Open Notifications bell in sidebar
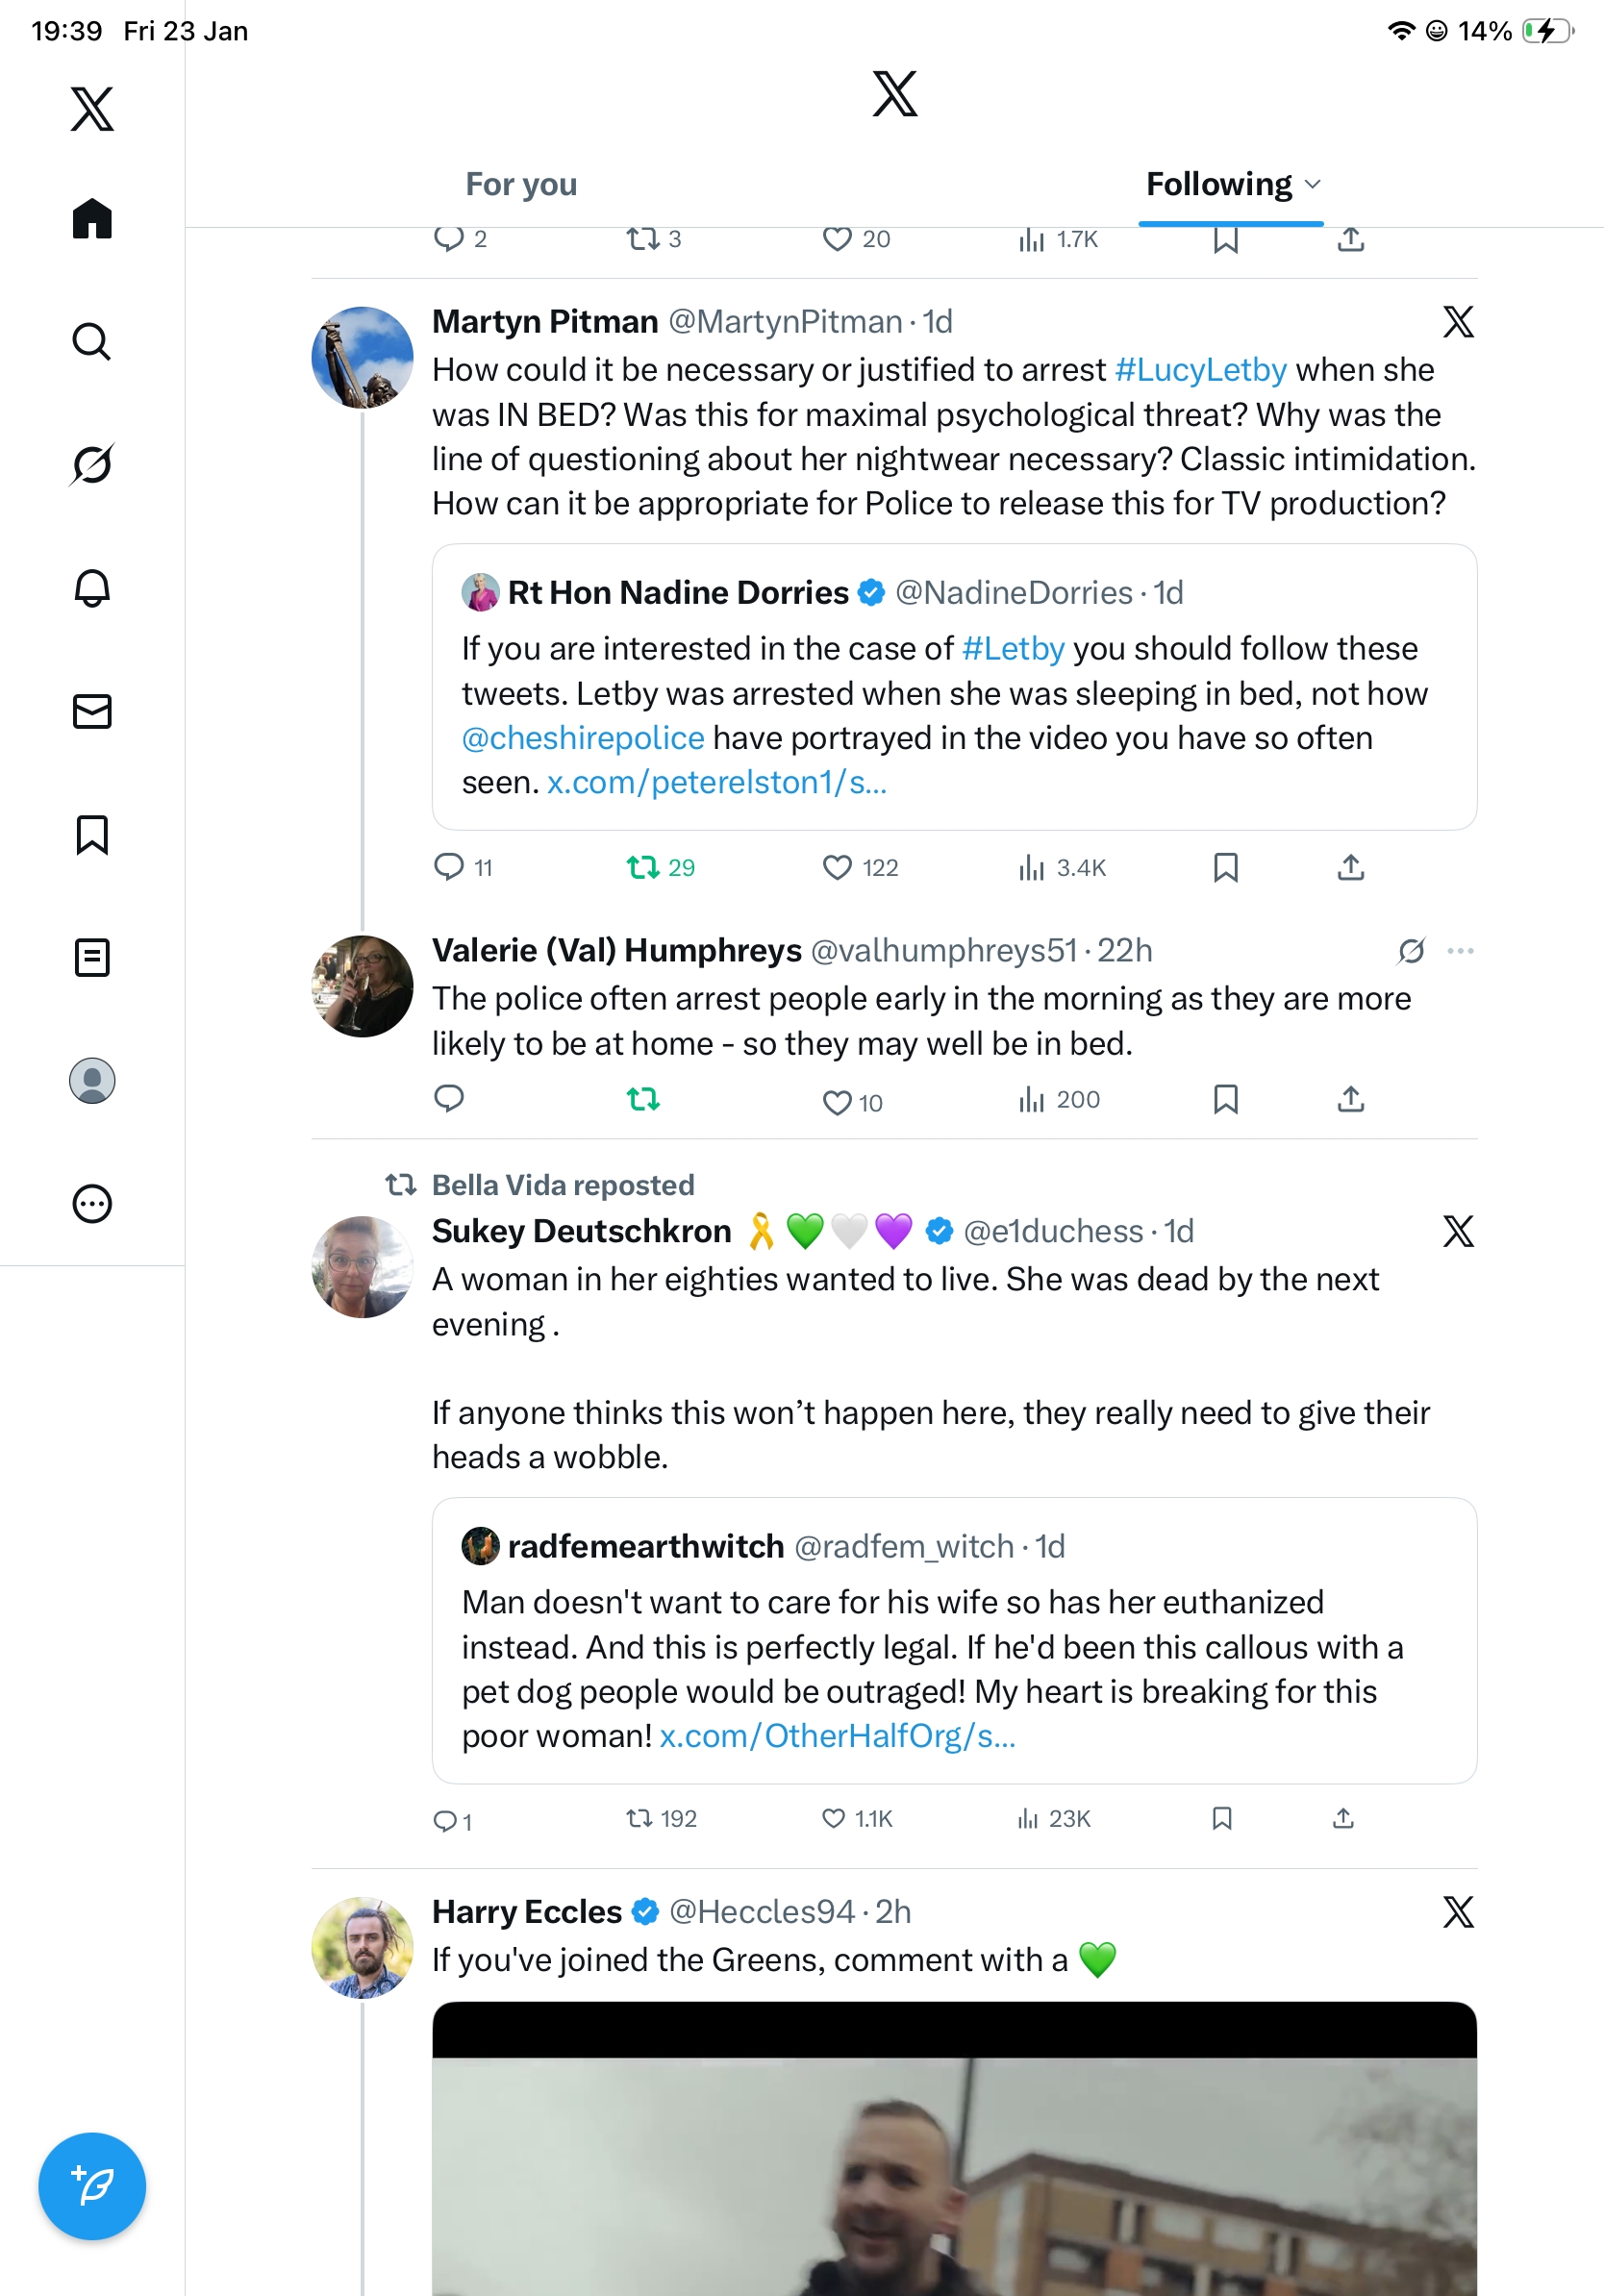Image resolution: width=1604 pixels, height=2296 pixels. tap(91, 588)
